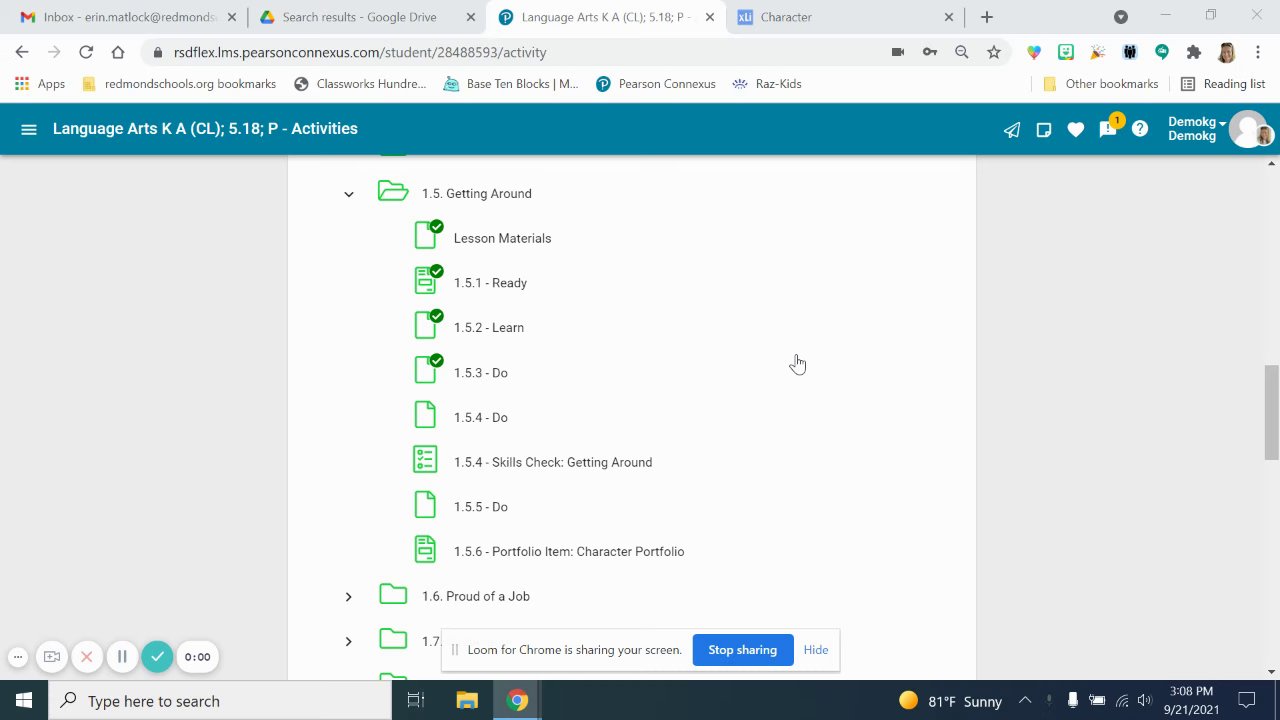Show hidden system tray icons chevron
The width and height of the screenshot is (1280, 720).
point(1025,701)
